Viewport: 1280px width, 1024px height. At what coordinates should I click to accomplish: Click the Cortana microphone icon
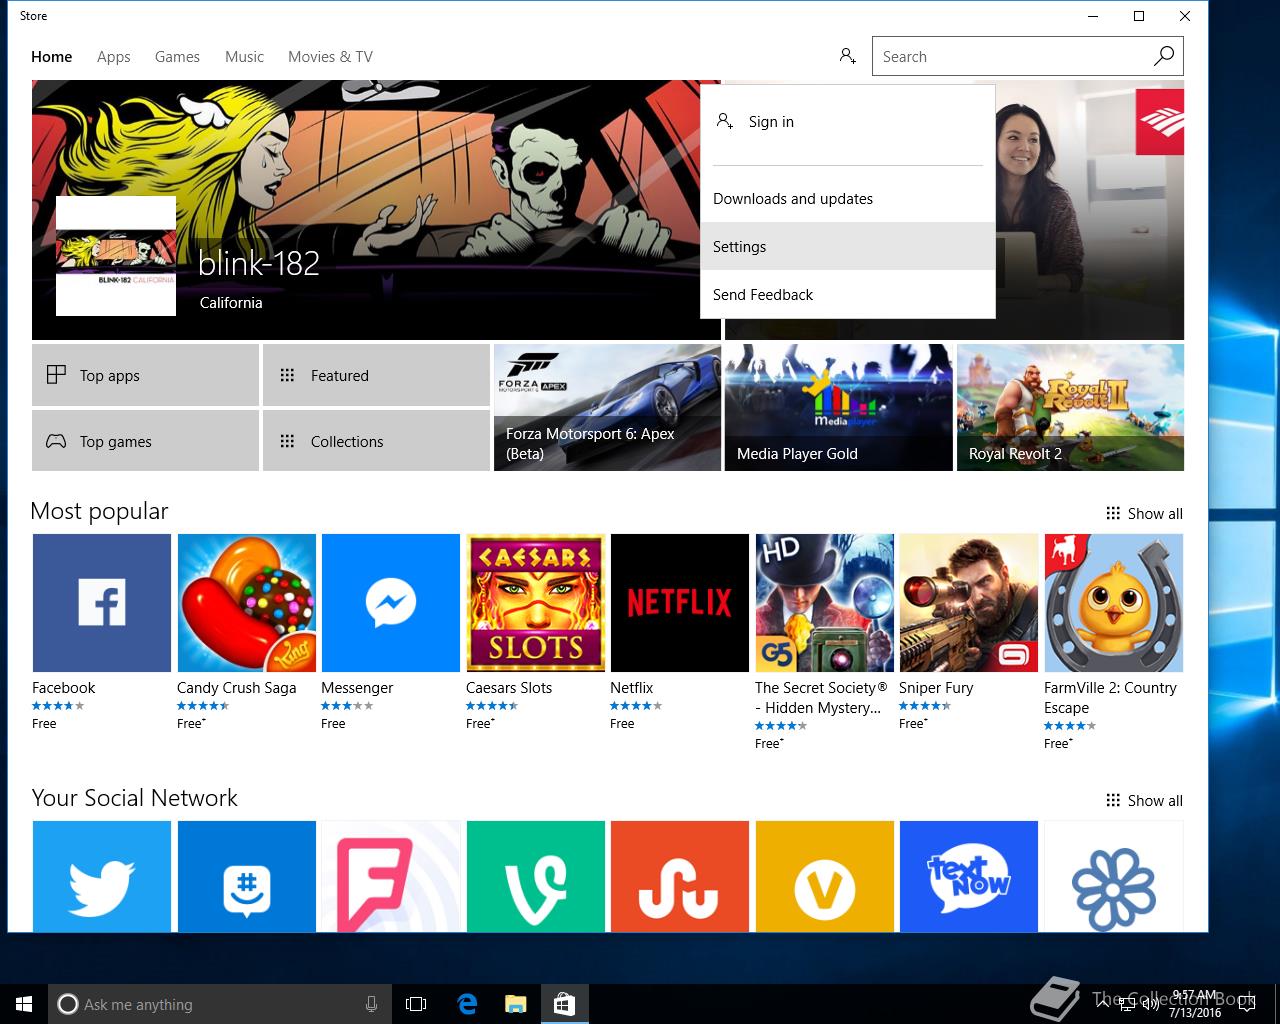coord(371,1004)
